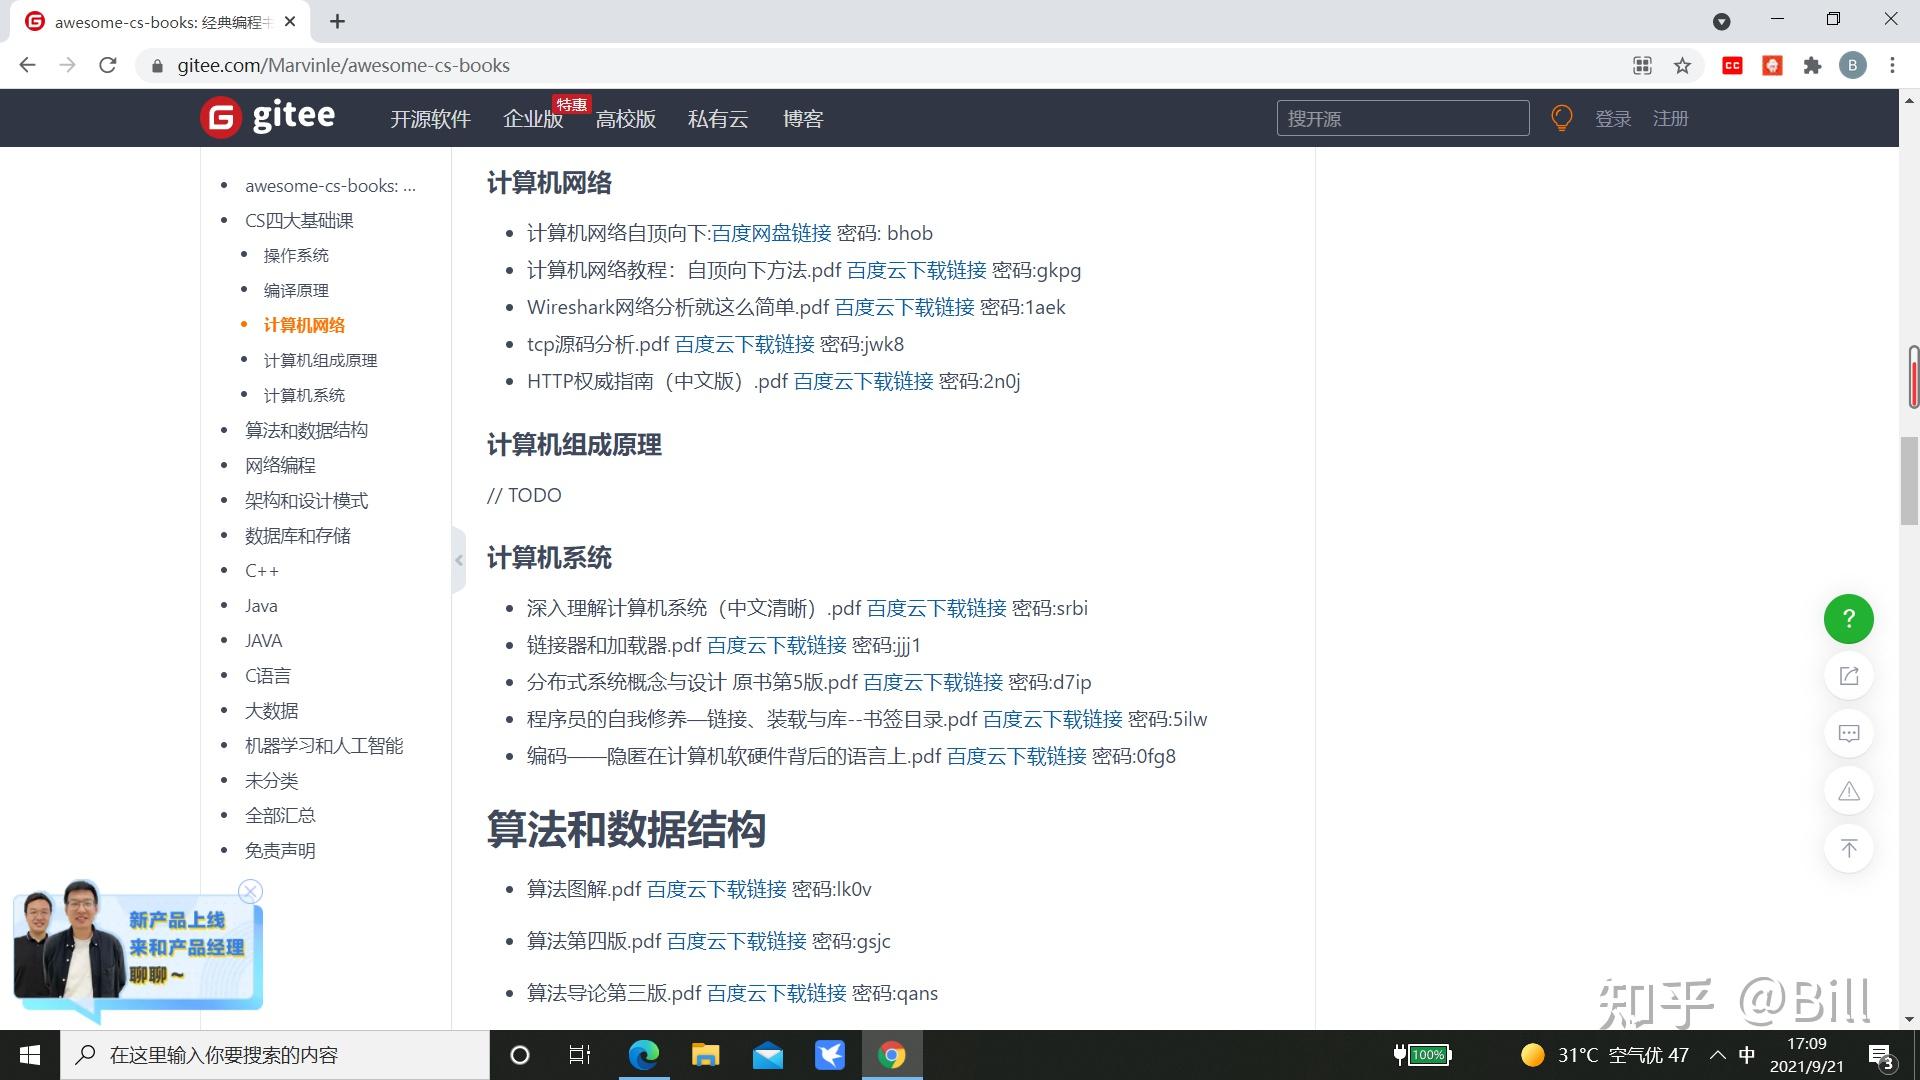Click the CC extension icon in the toolbar
1920x1080 pixels.
coord(1733,65)
